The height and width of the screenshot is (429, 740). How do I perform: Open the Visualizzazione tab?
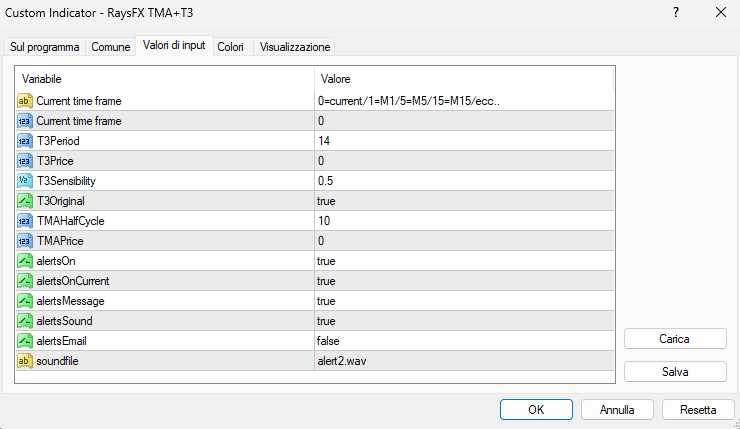click(294, 47)
